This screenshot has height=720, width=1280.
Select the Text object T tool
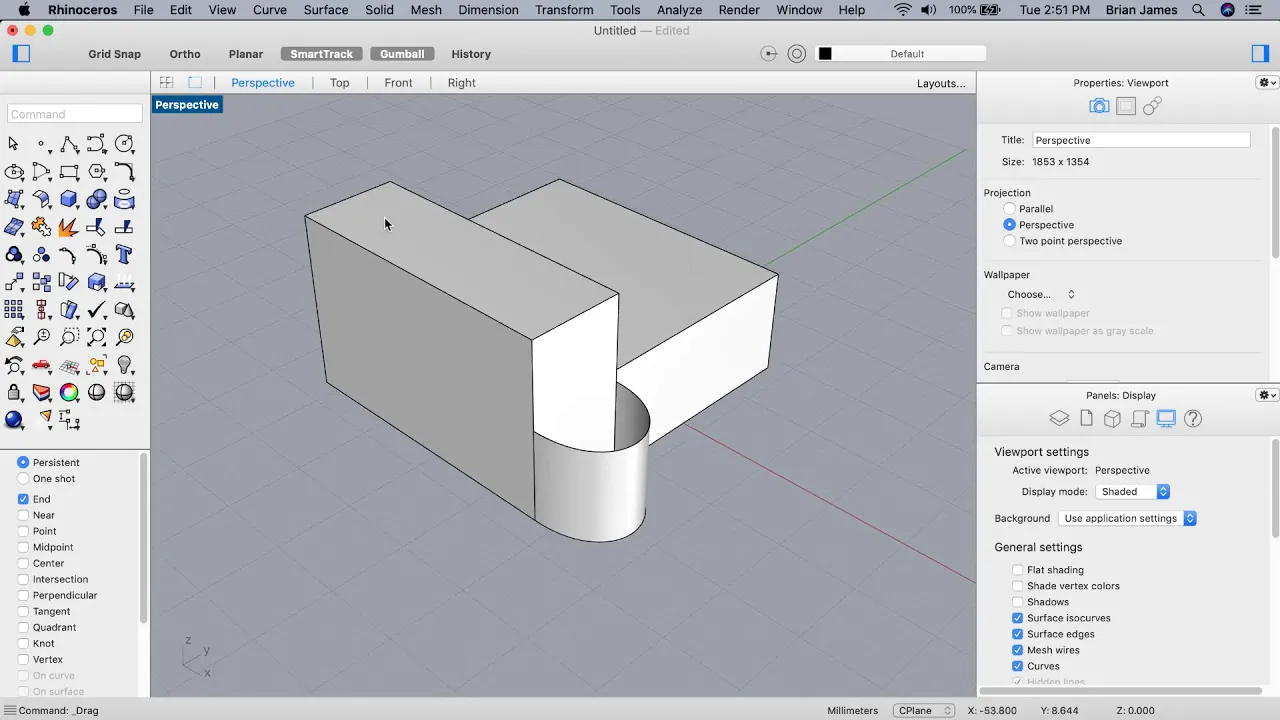(124, 254)
